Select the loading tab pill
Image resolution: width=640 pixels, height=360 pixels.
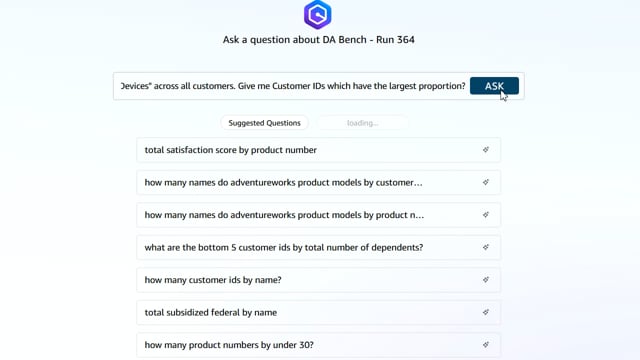(362, 123)
